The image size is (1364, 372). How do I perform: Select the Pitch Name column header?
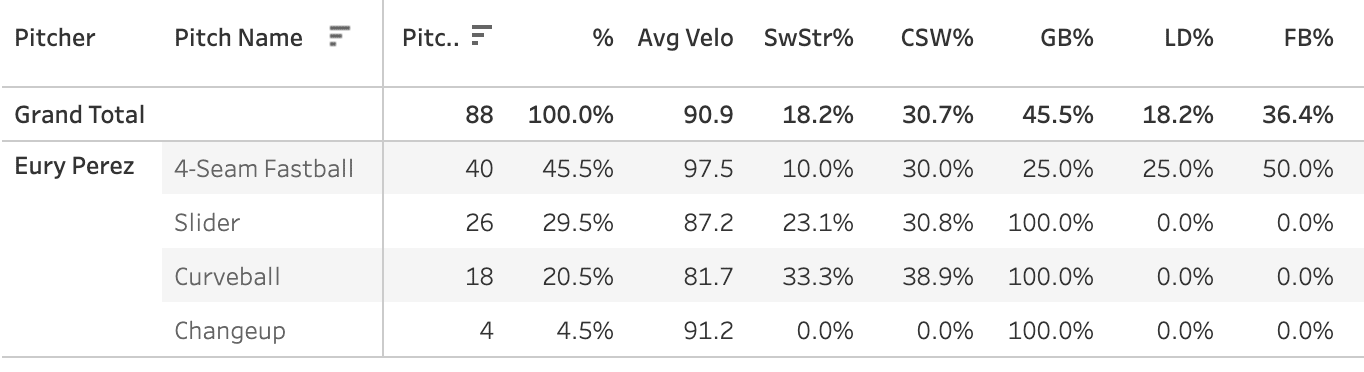[238, 39]
